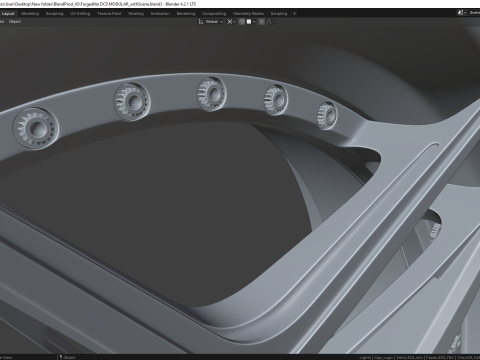Viewport: 480px width, 360px height.
Task: Click the Verts count in status bar
Action: (409, 357)
